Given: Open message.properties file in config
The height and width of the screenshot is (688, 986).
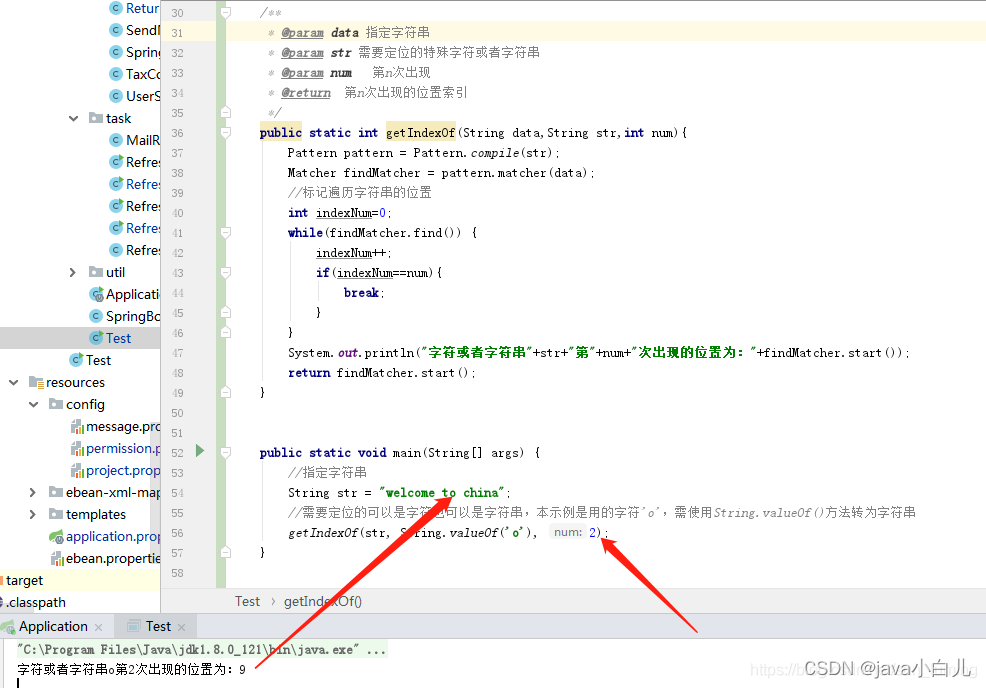Looking at the screenshot, I should pos(123,426).
